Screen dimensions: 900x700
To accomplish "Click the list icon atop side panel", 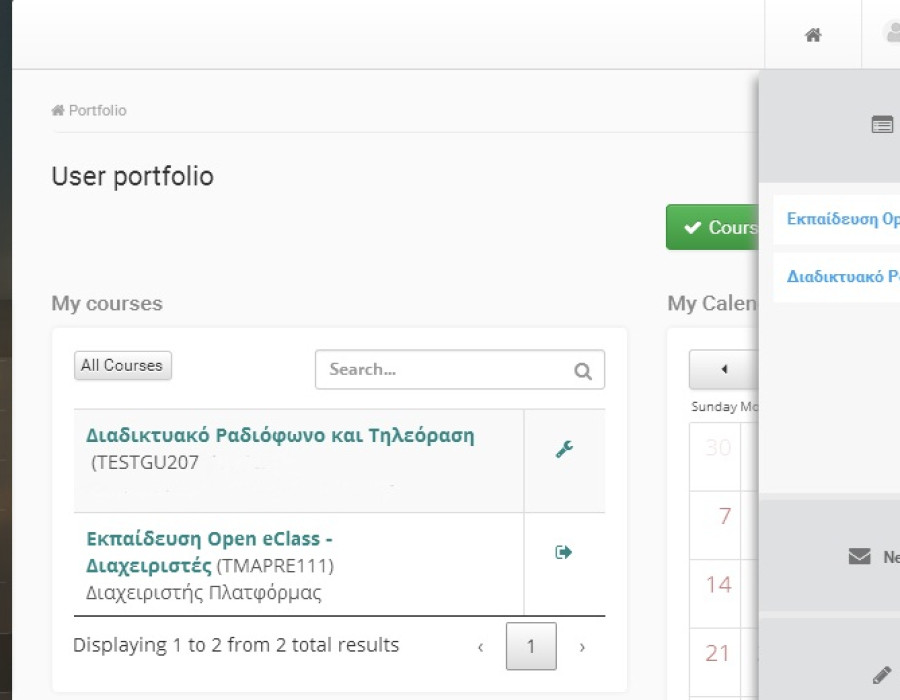I will pos(882,125).
